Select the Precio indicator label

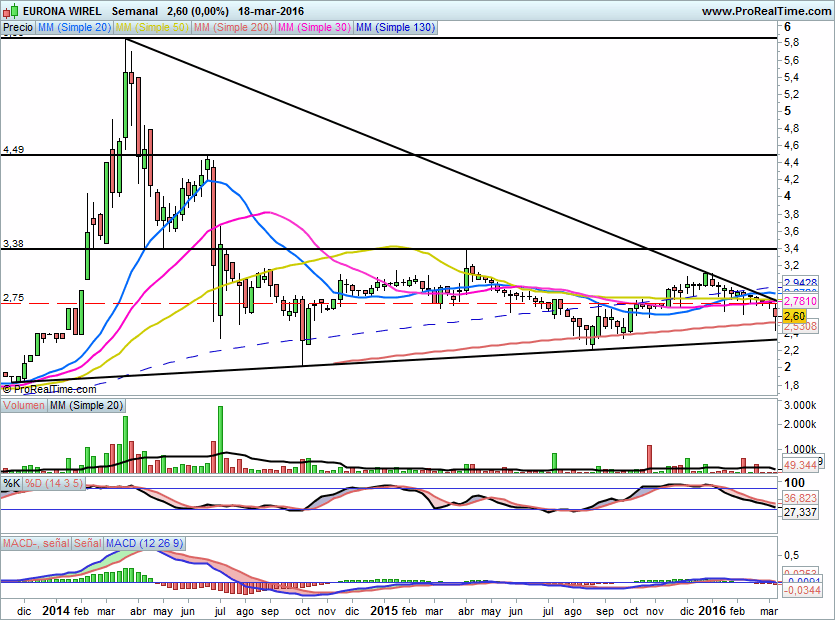pos(19,27)
